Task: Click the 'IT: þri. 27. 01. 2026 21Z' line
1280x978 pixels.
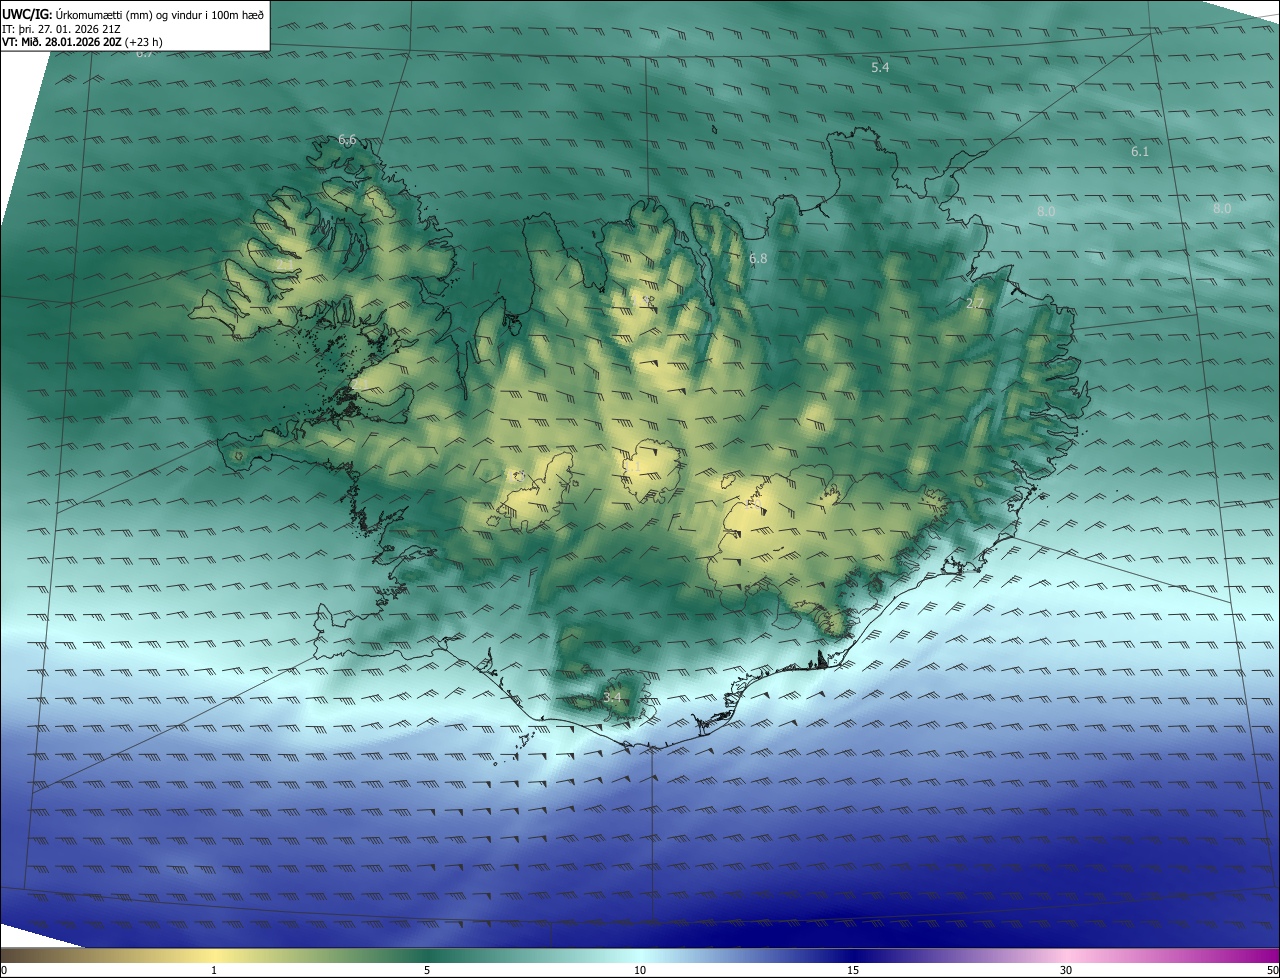Action: pos(62,29)
